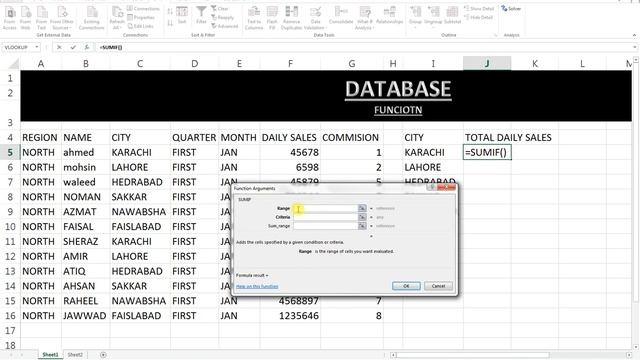Click Sum_range collapse dialog button
Image resolution: width=640 pixels, height=360 pixels.
pos(362,226)
